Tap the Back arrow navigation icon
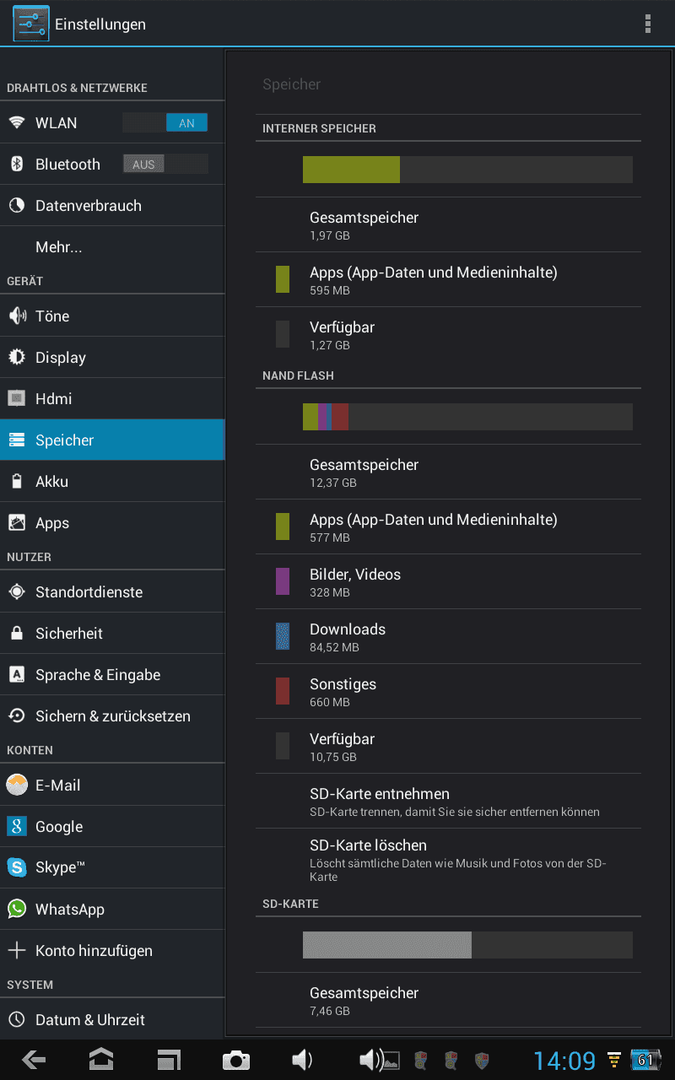 [34, 1059]
